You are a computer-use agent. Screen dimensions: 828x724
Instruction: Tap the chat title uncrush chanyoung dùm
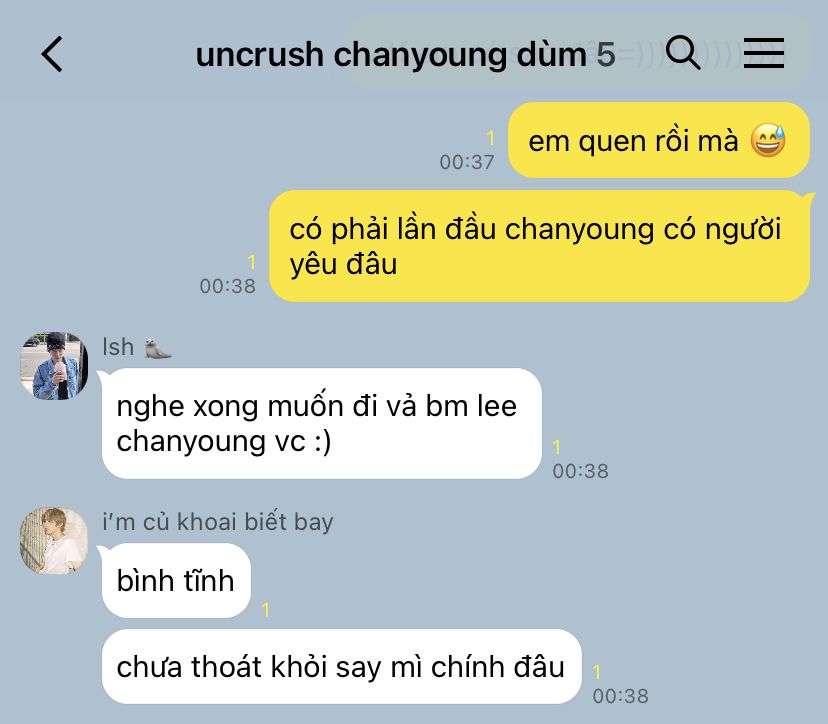[391, 55]
